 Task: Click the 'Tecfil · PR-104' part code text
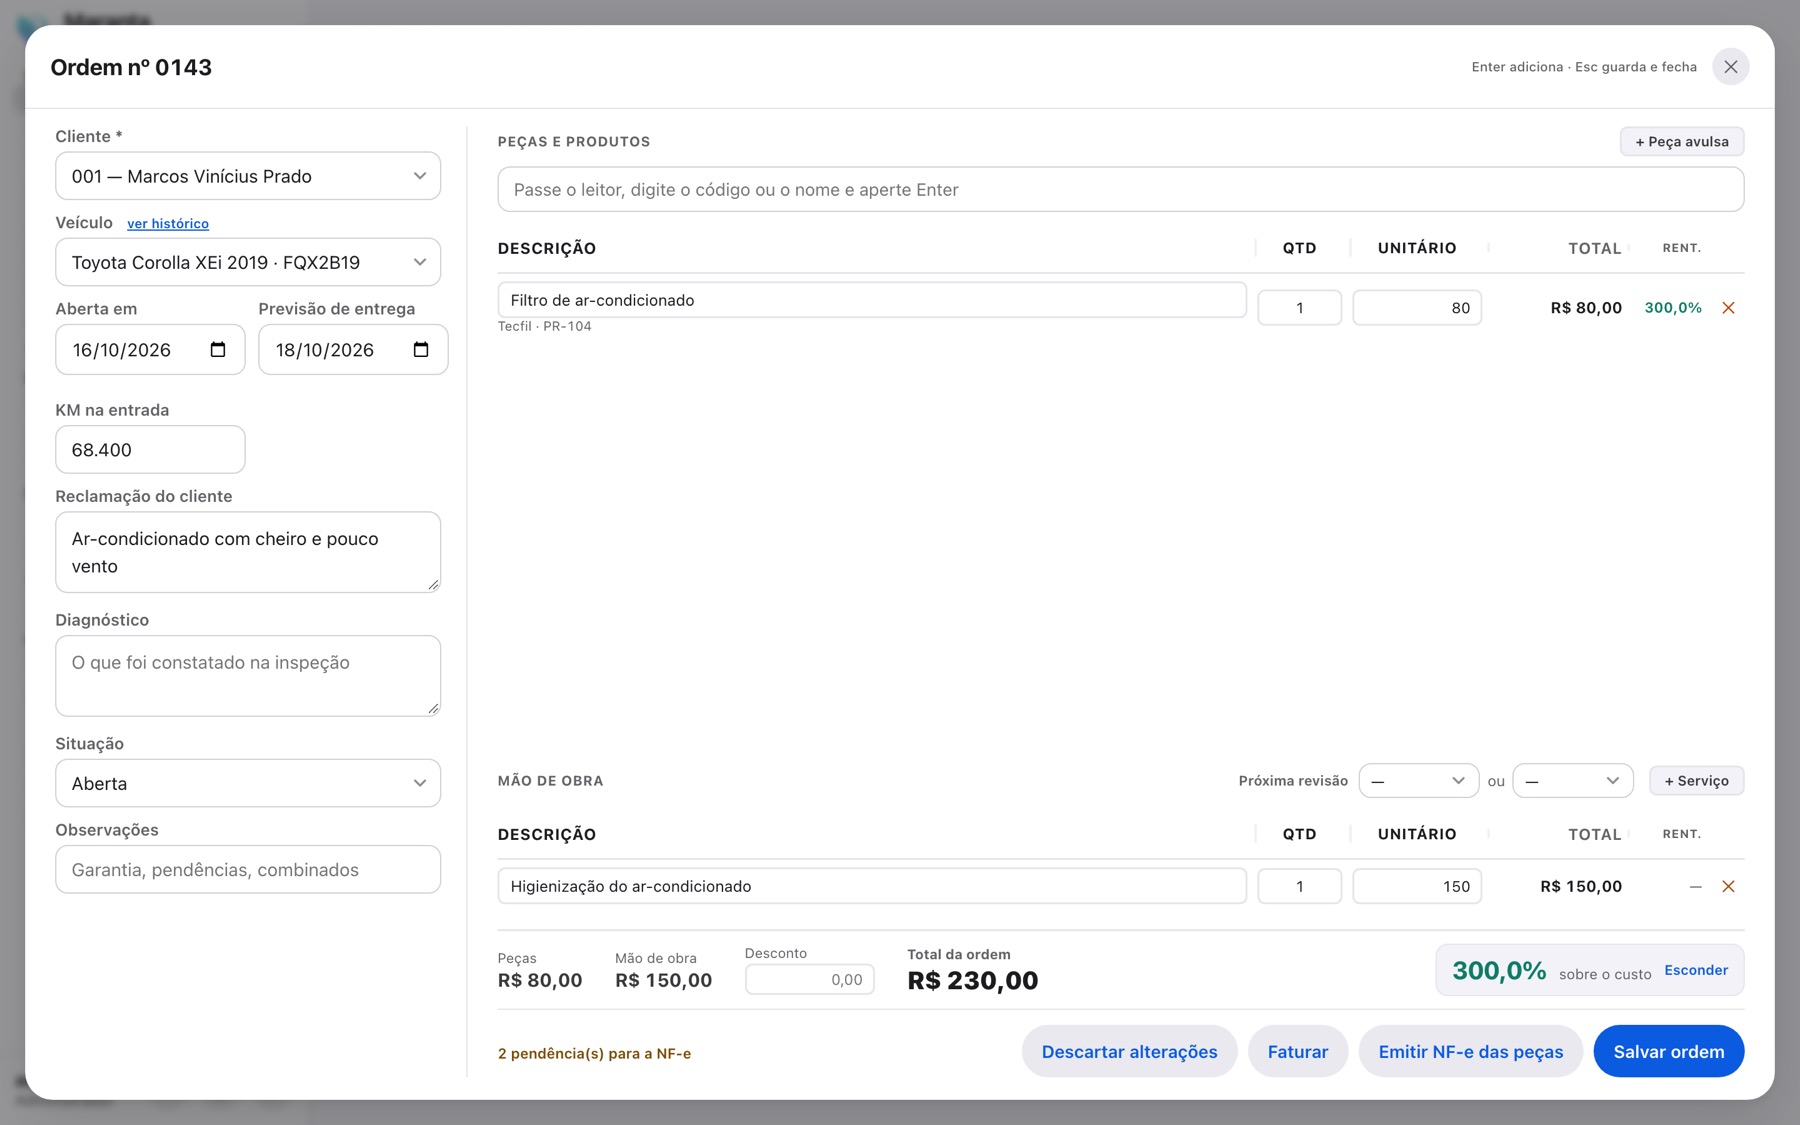545,327
